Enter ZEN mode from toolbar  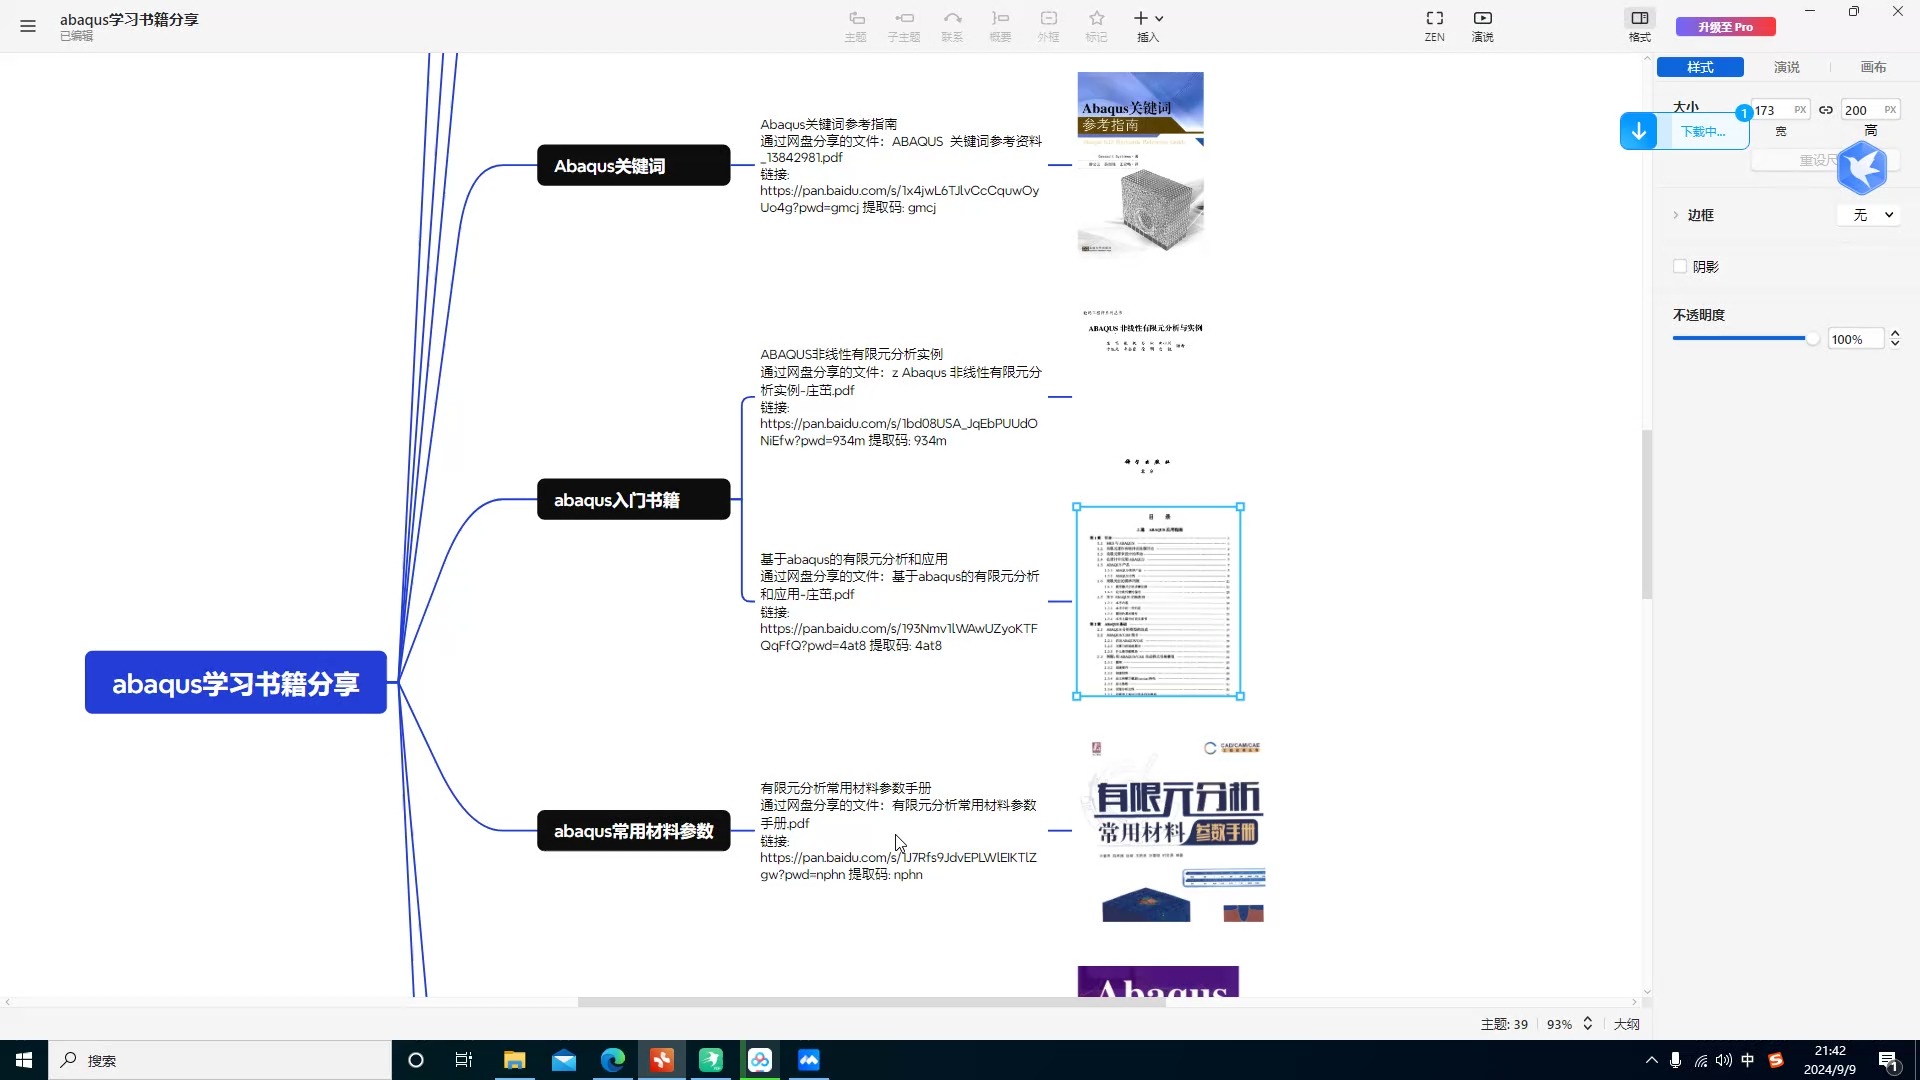click(x=1435, y=26)
